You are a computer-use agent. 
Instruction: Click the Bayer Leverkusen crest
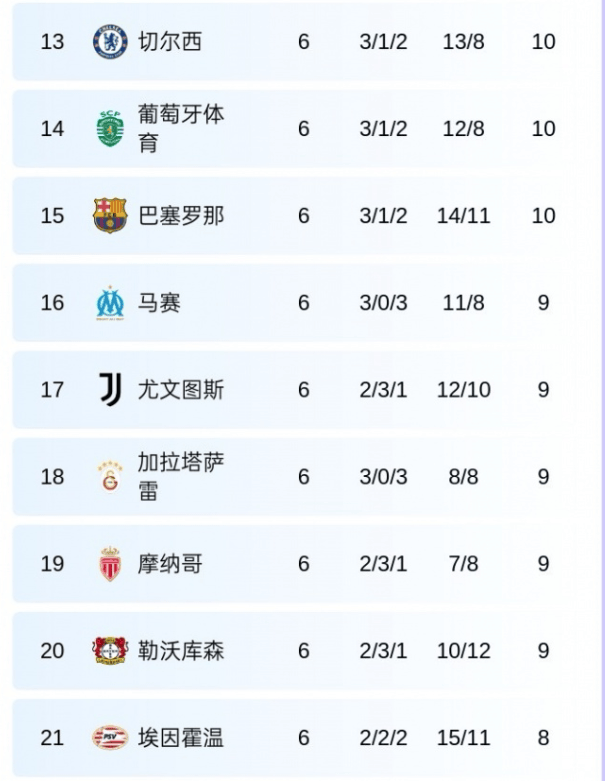pyautogui.click(x=110, y=651)
